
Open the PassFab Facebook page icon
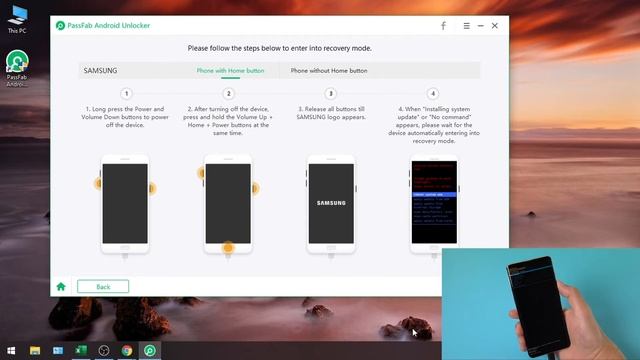[x=443, y=26]
